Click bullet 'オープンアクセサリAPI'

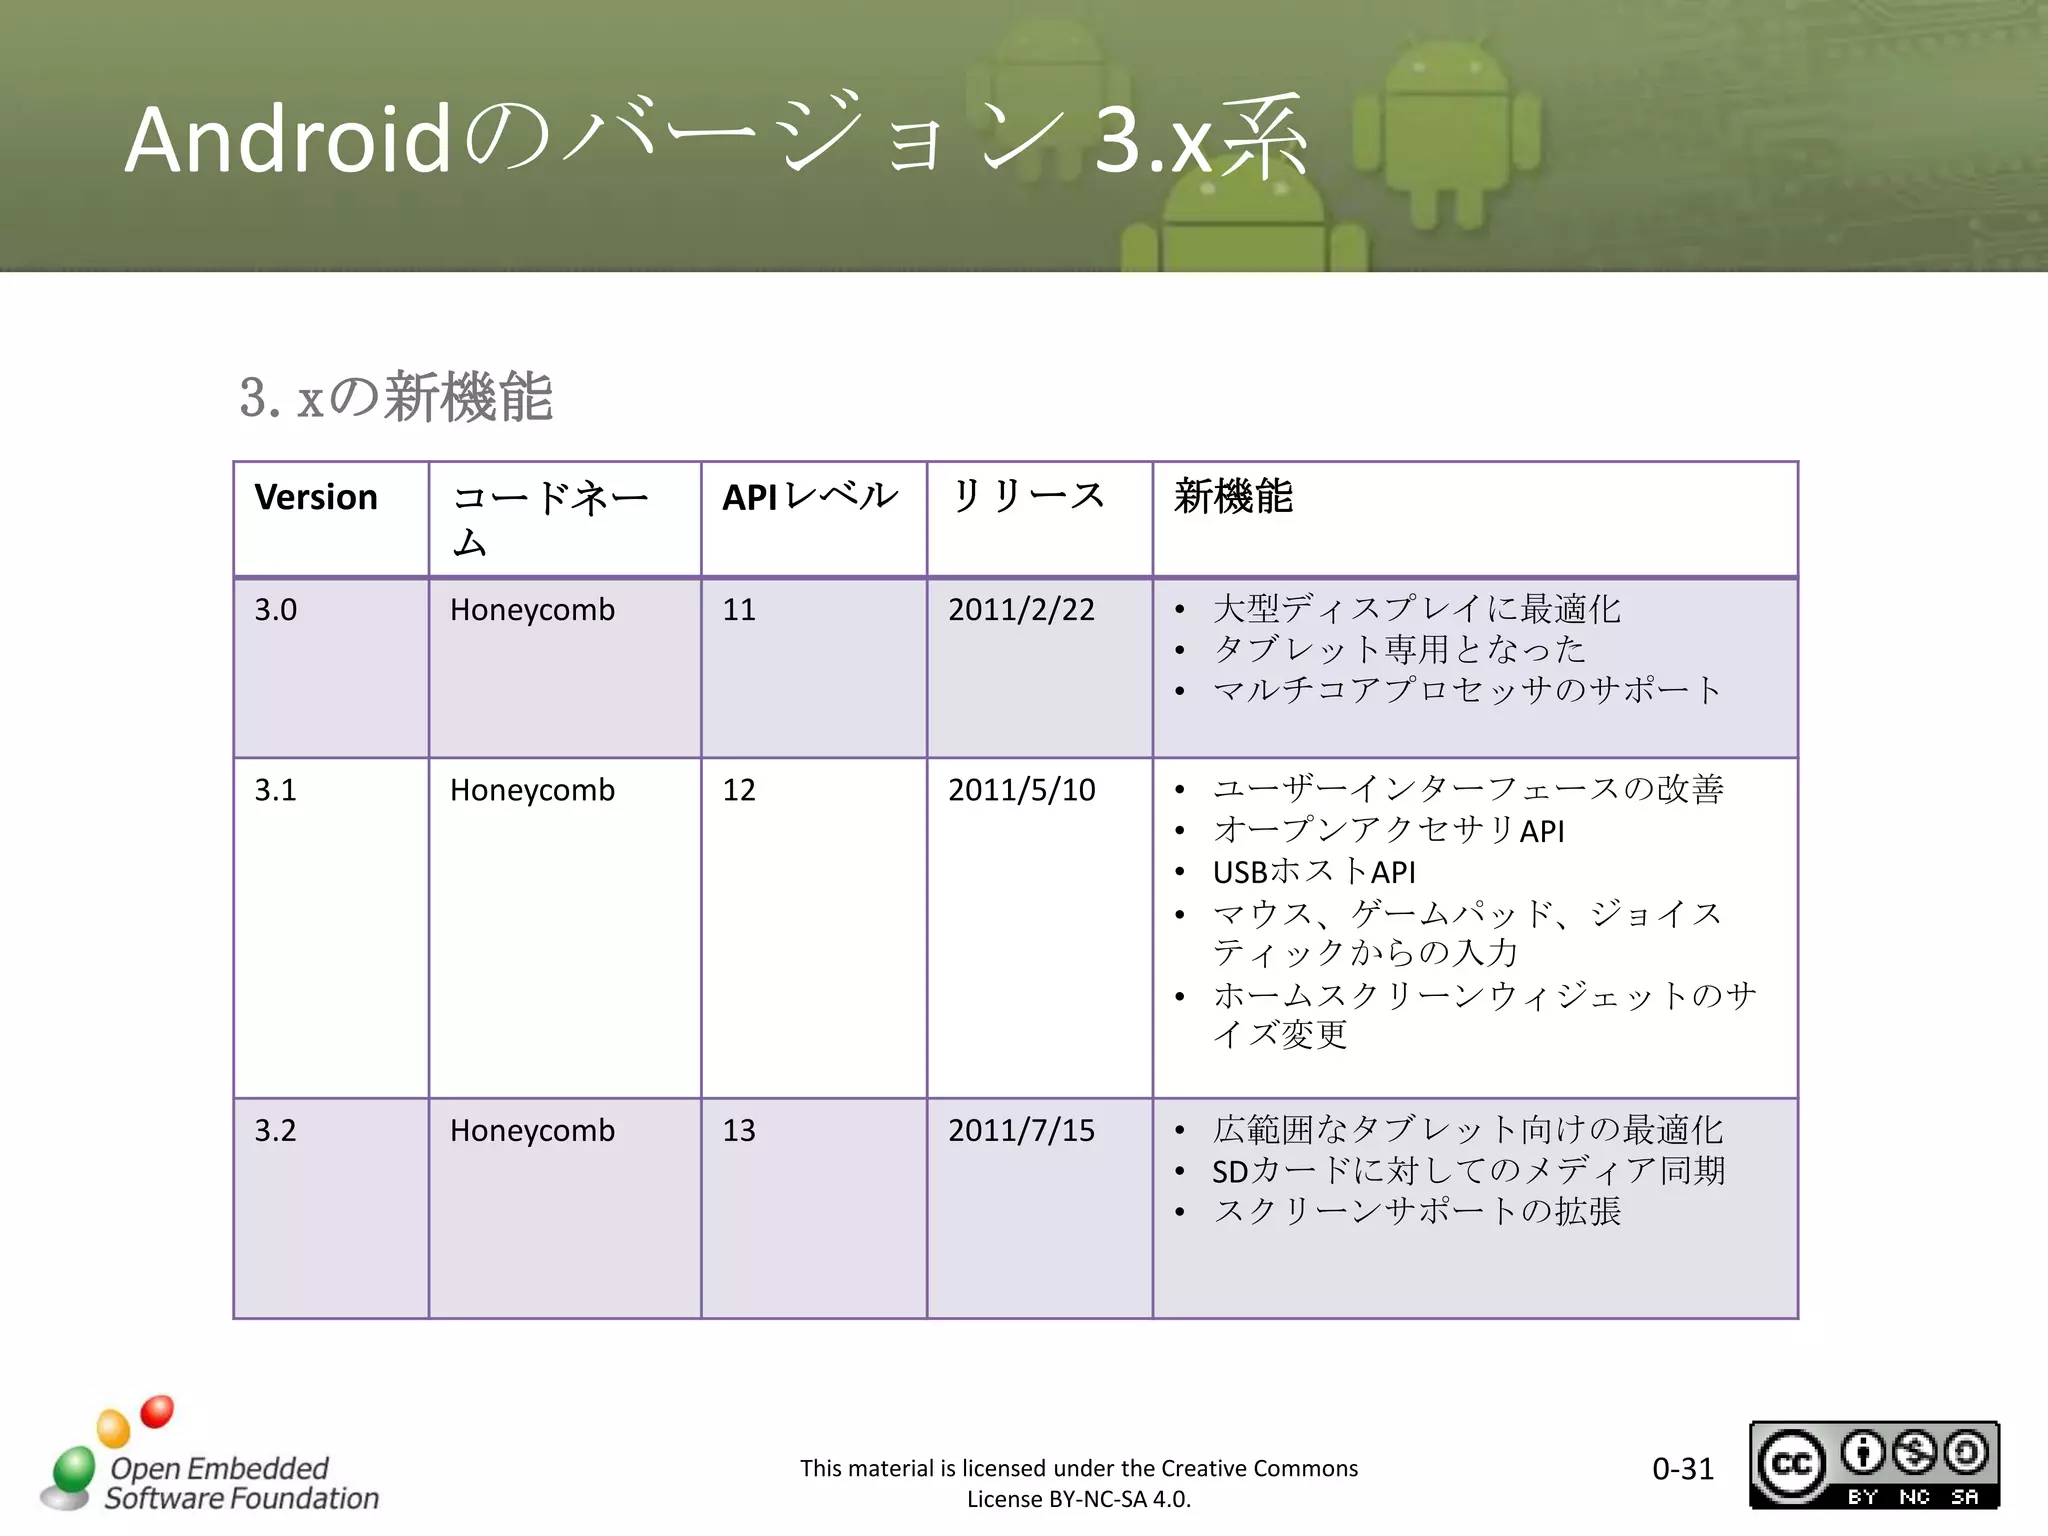1389,830
